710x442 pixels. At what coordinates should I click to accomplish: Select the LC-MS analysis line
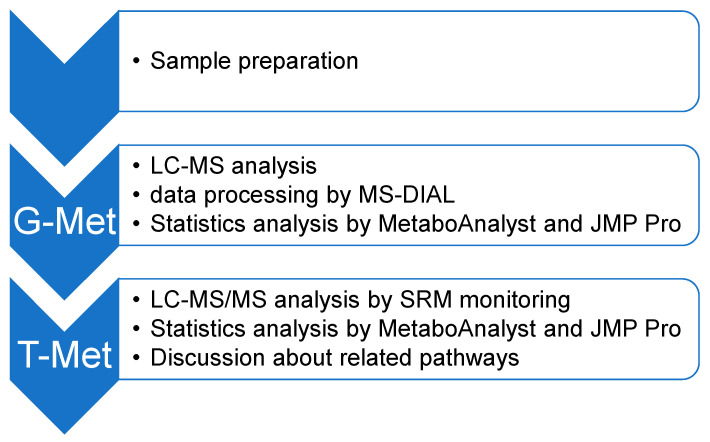[233, 166]
